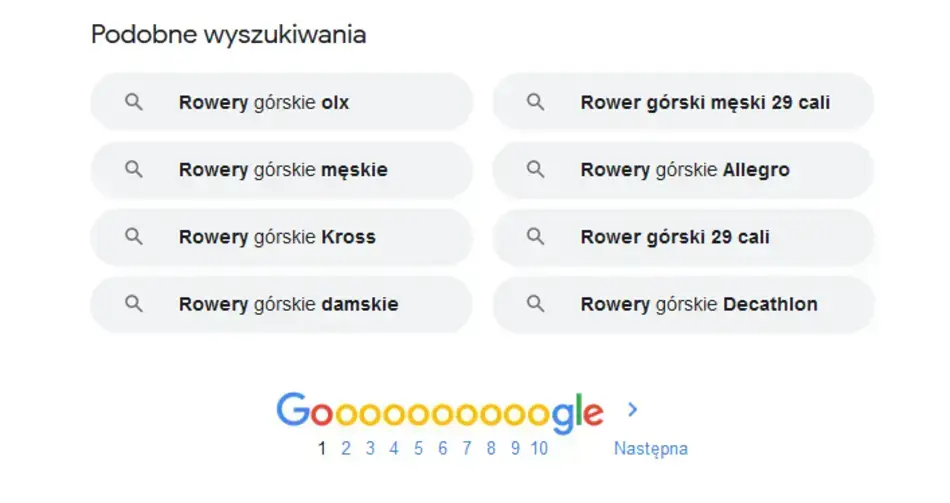
Task: Select the Rowery górskie olx suggestion
Action: [x=264, y=102]
